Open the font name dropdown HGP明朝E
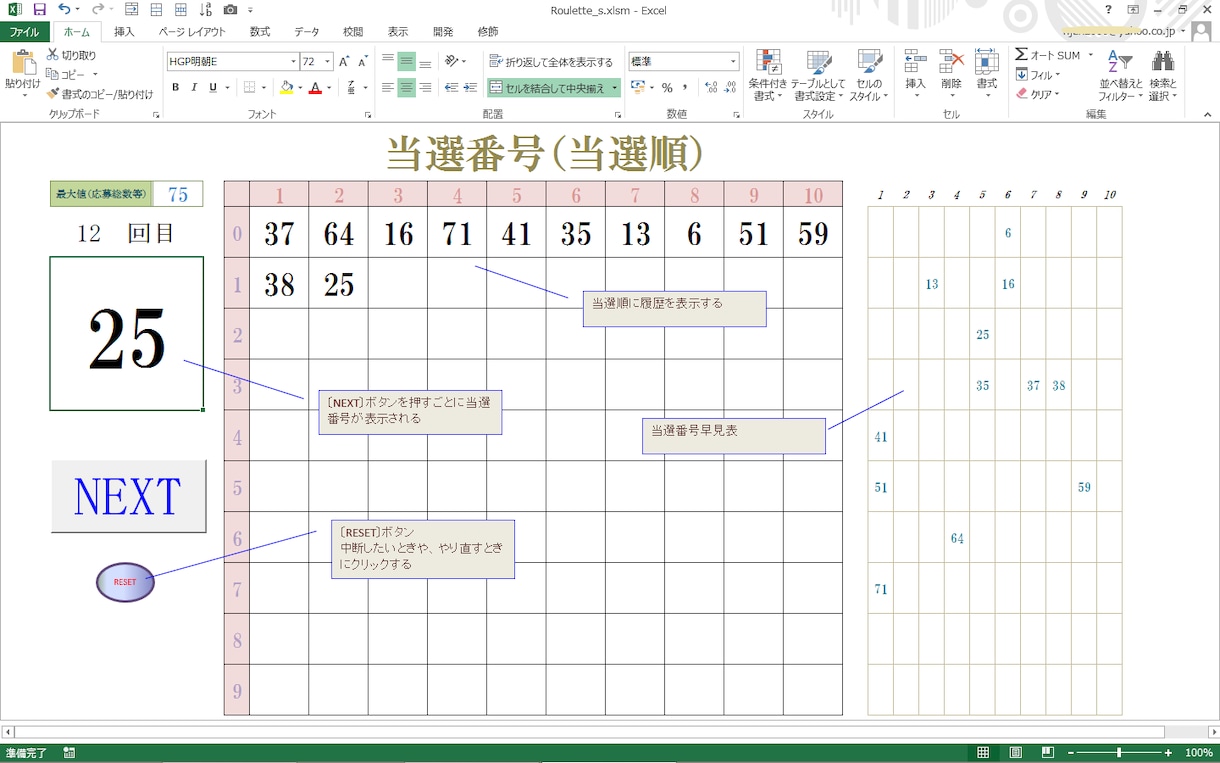The width and height of the screenshot is (1220, 763). point(294,62)
